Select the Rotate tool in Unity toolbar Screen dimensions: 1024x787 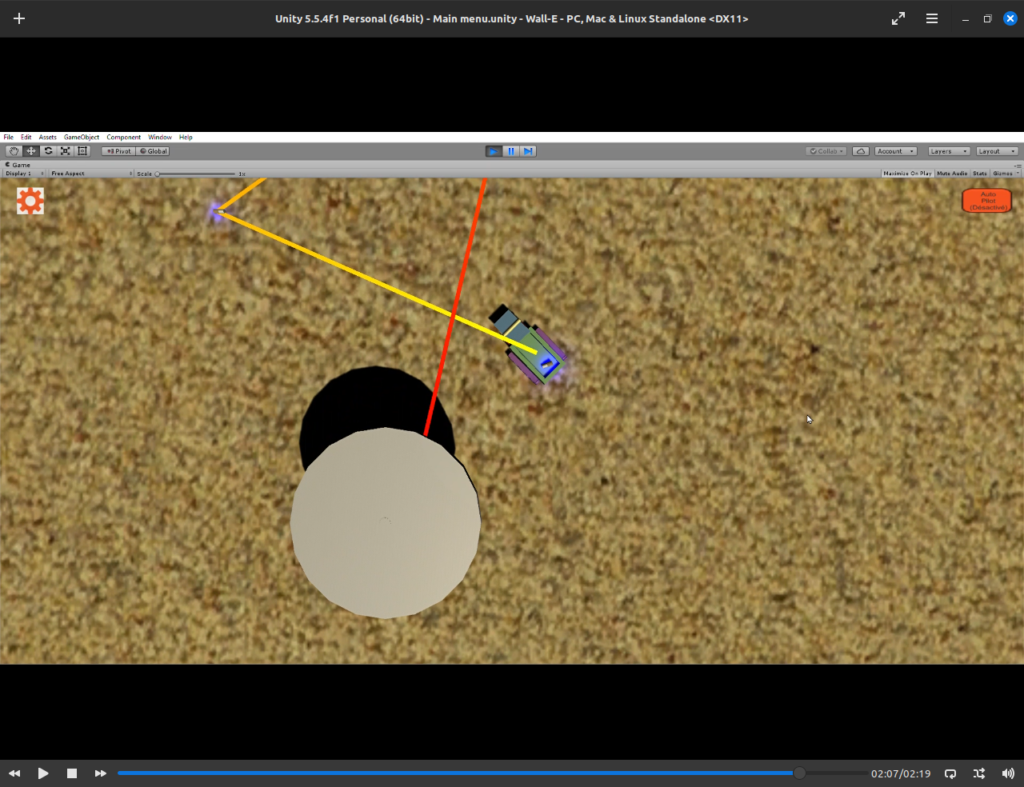click(48, 151)
